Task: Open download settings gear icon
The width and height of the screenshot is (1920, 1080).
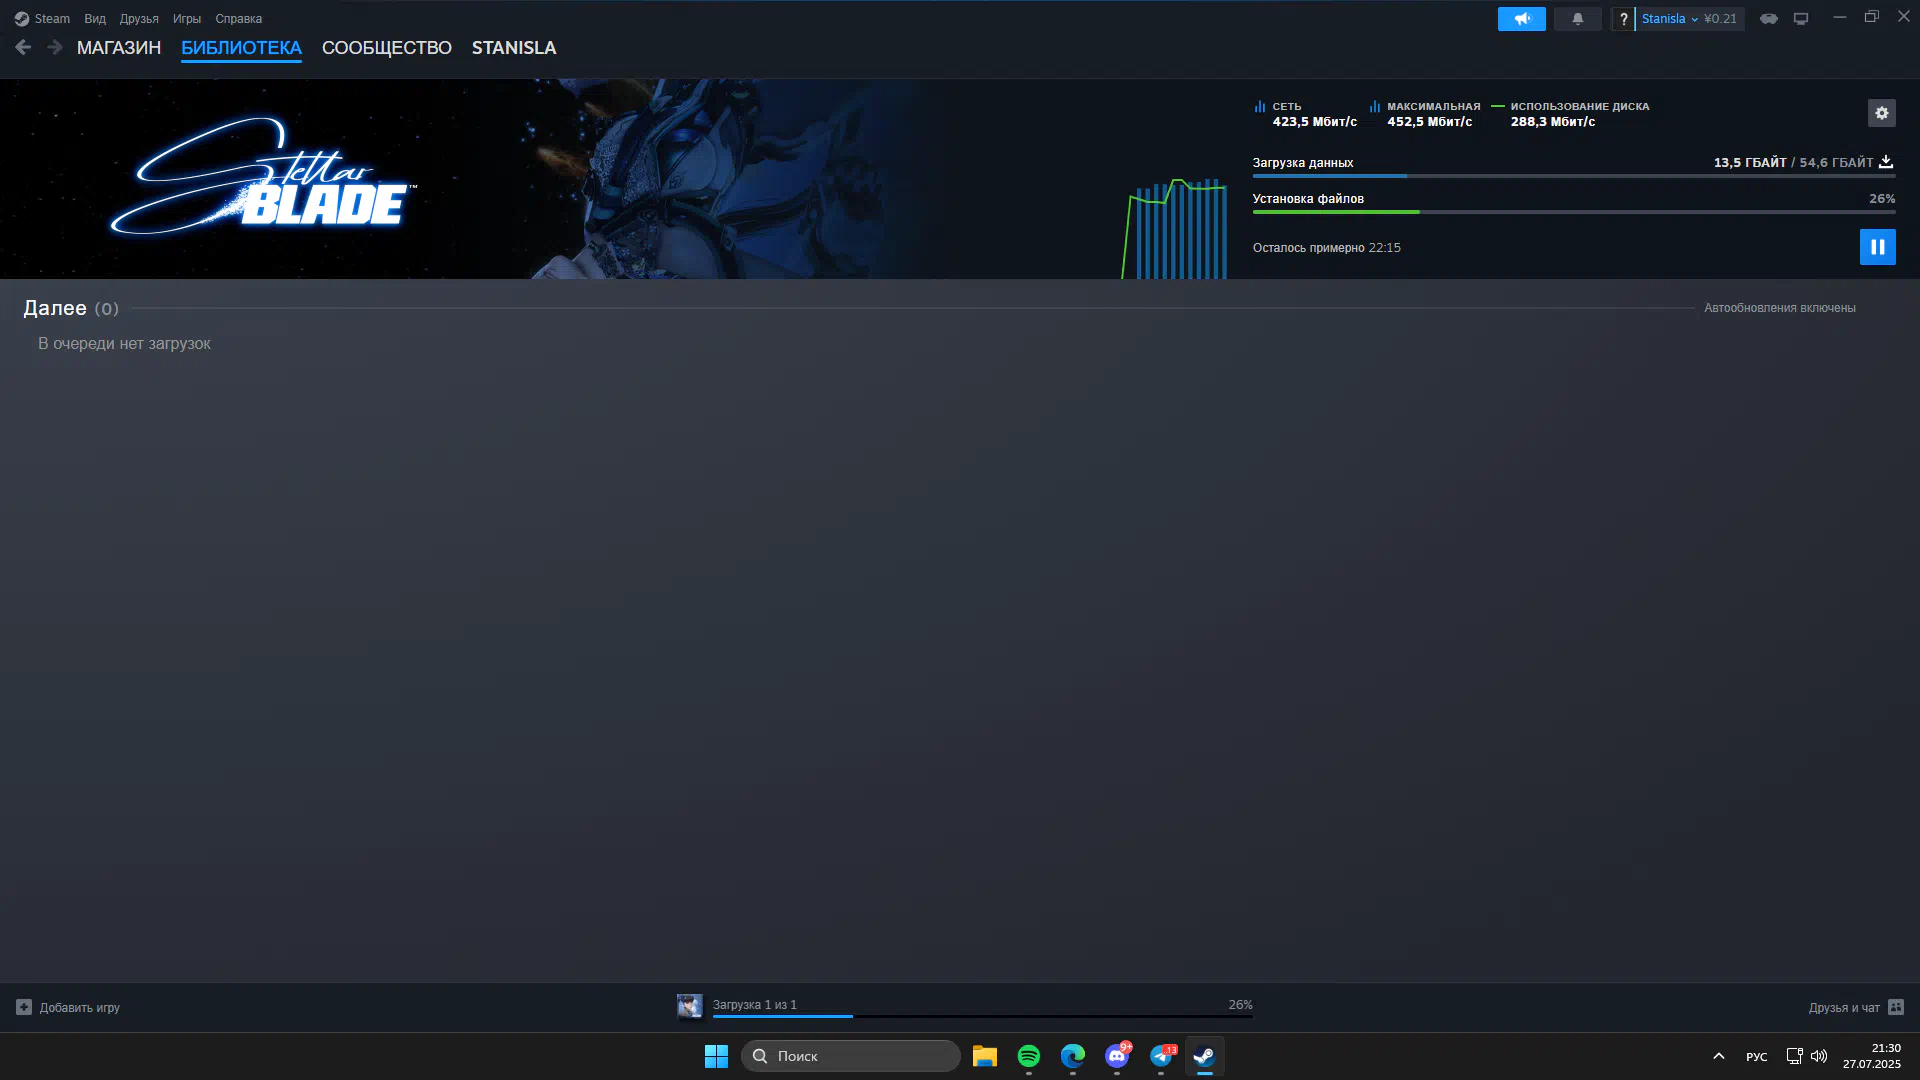Action: pyautogui.click(x=1881, y=113)
